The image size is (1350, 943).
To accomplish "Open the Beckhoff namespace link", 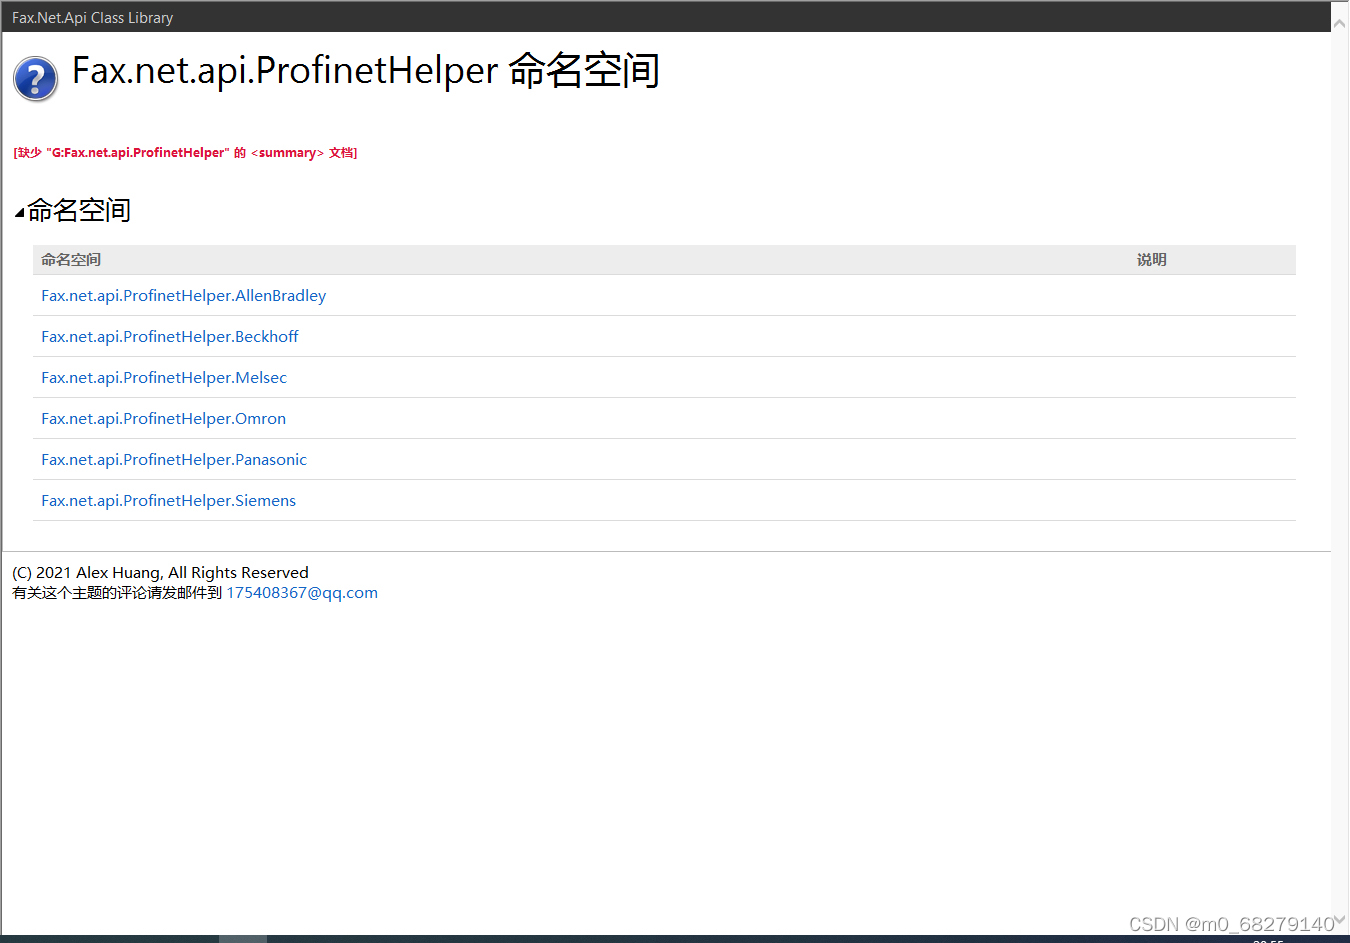I will tap(169, 337).
